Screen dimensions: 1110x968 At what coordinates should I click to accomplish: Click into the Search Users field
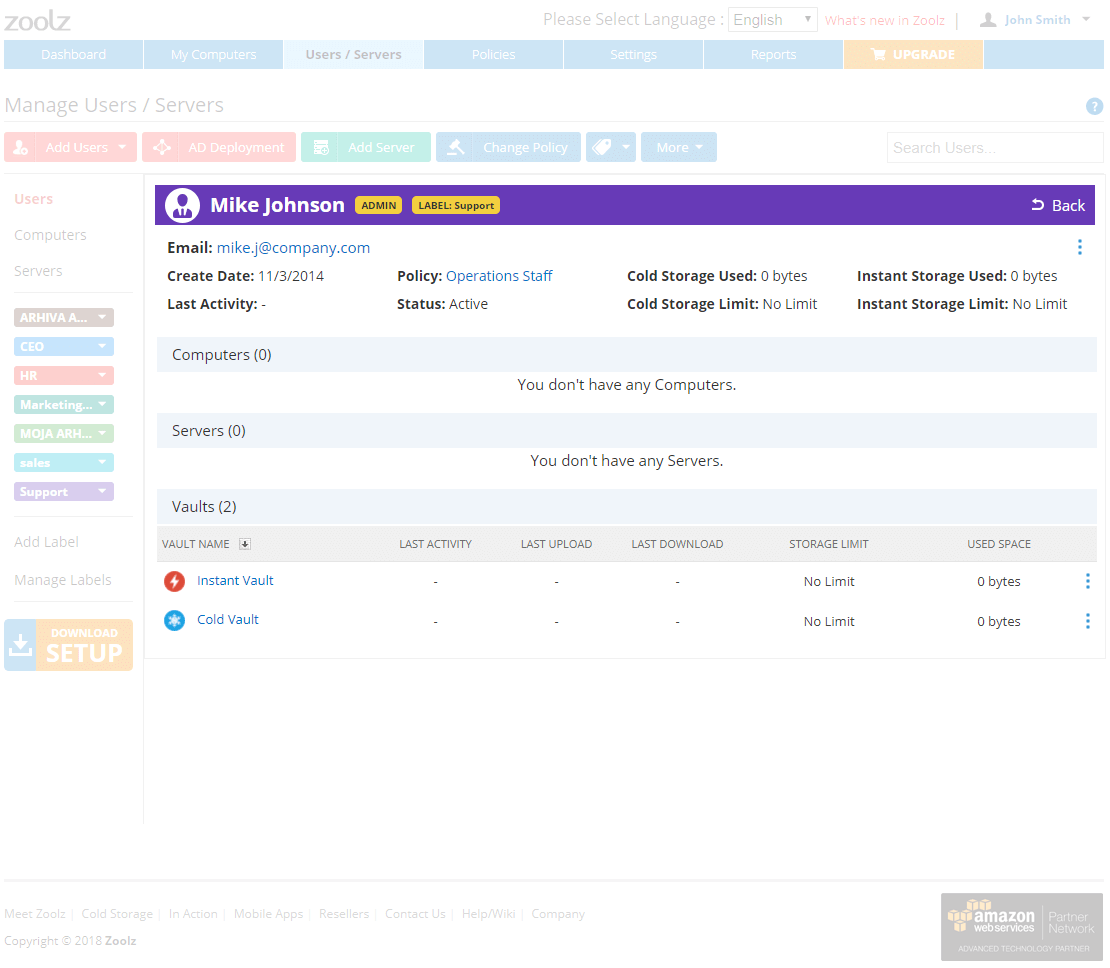point(994,148)
